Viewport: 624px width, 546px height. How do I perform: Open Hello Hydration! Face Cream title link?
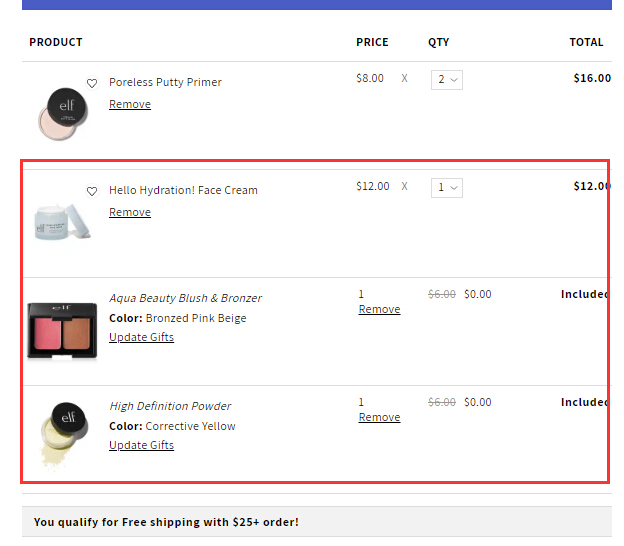pyautogui.click(x=183, y=190)
